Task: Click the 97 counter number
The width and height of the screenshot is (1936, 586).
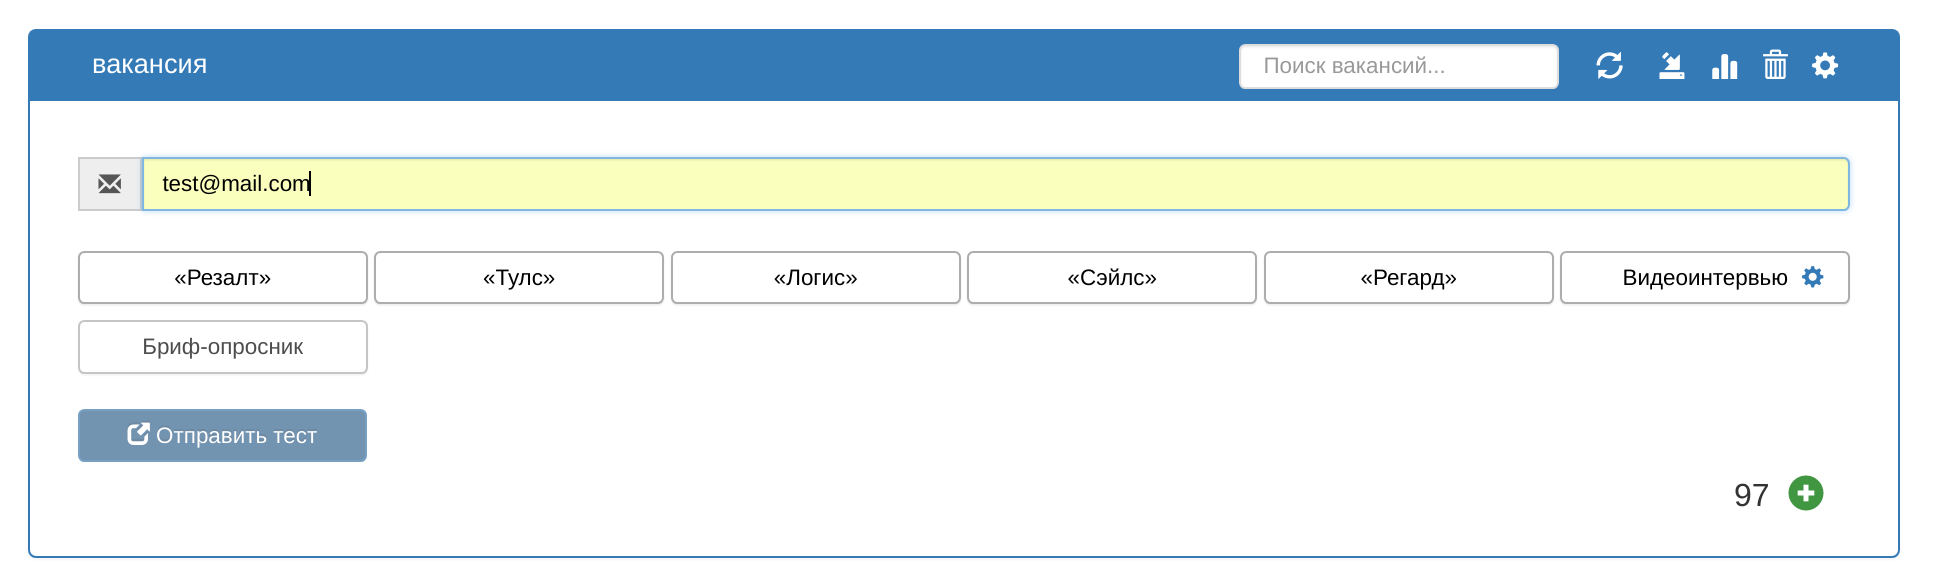Action: (x=1751, y=495)
